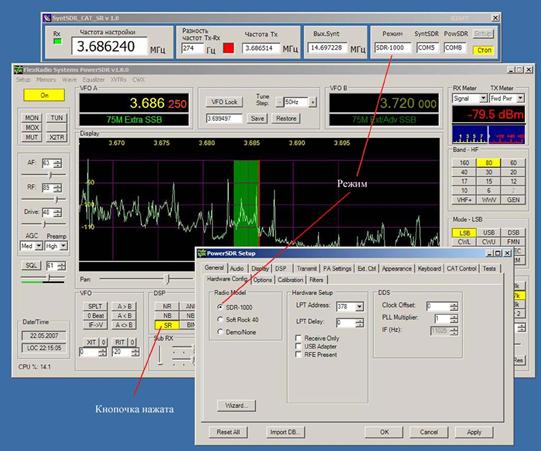Screen dimensions: 541x451
Task: Move the RF gain slider
Action: click(57, 199)
